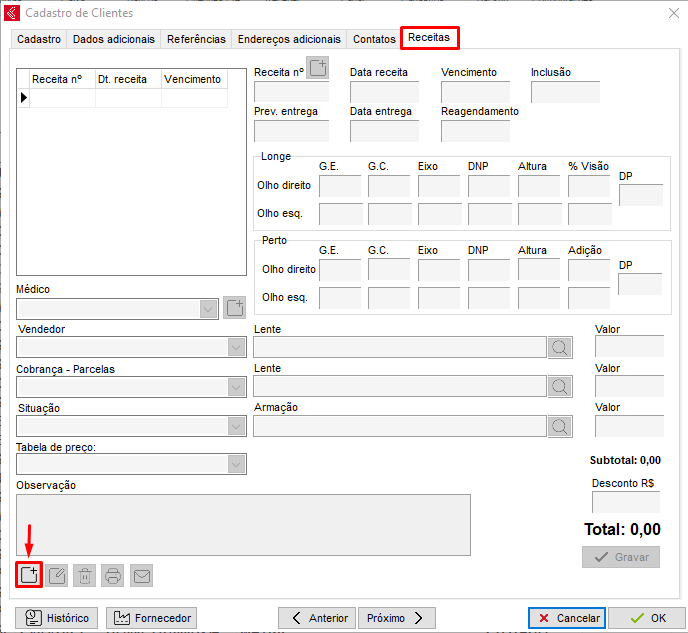
Task: Click inside the Observação text area
Action: [243, 524]
